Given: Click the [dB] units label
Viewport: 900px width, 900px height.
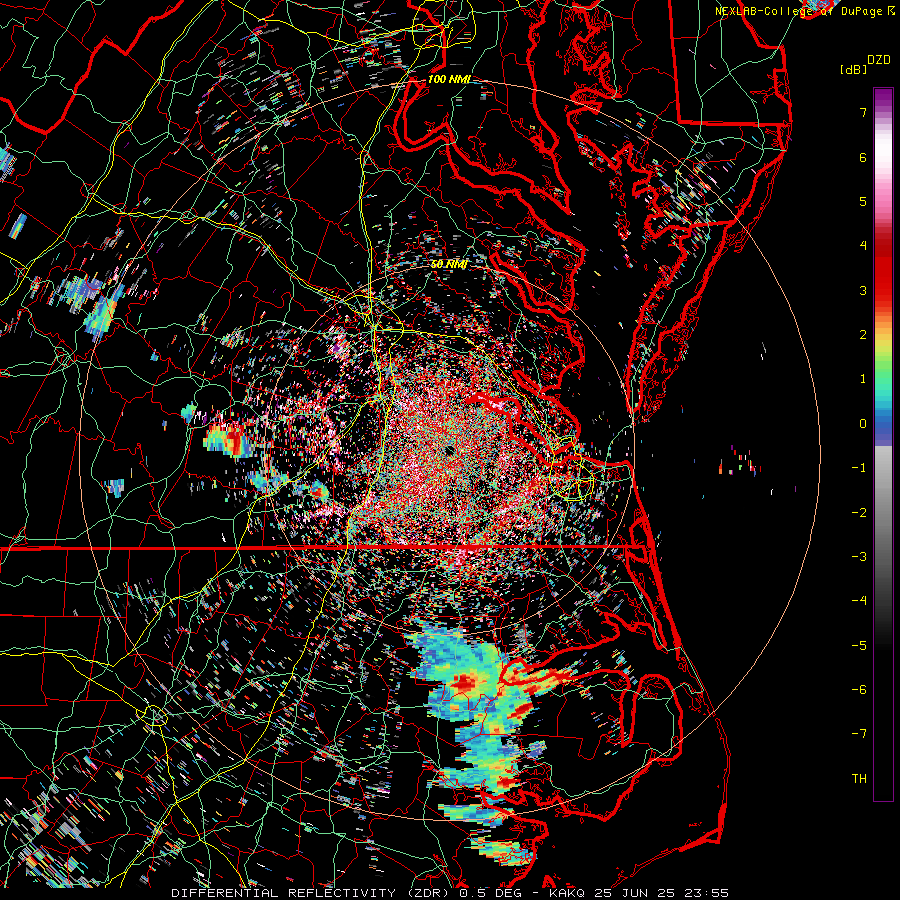Looking at the screenshot, I should pos(852,69).
